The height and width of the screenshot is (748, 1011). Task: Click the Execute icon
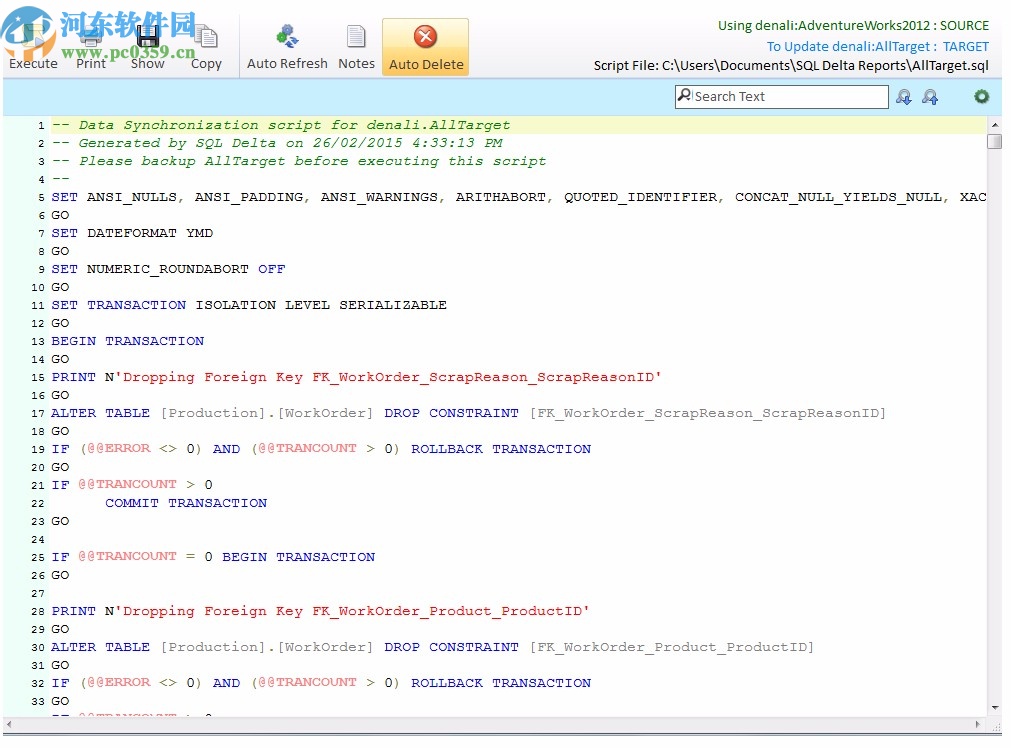(33, 38)
